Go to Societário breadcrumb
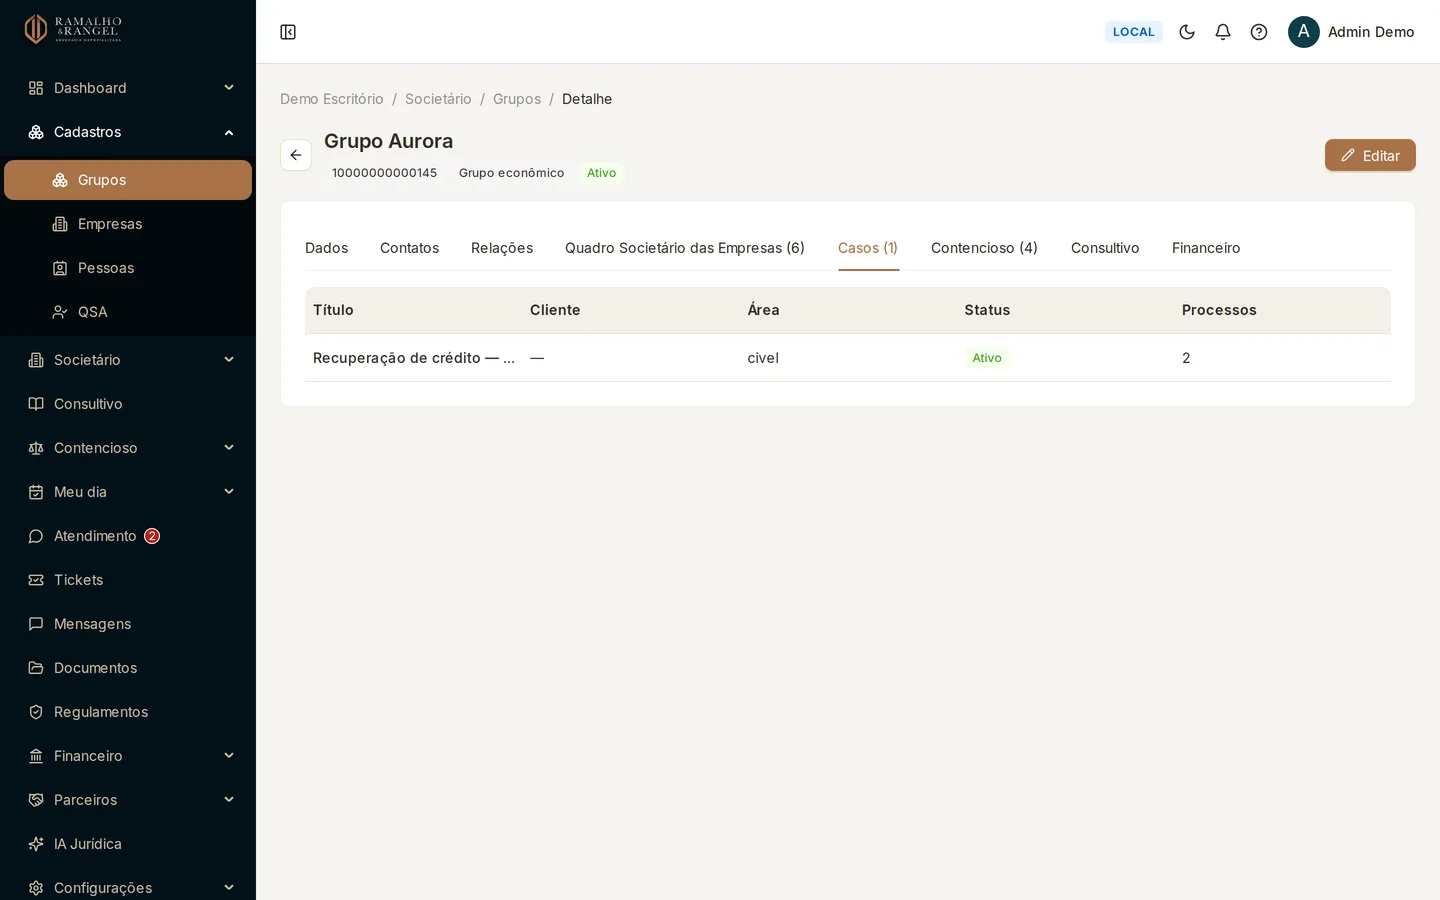 coord(438,99)
